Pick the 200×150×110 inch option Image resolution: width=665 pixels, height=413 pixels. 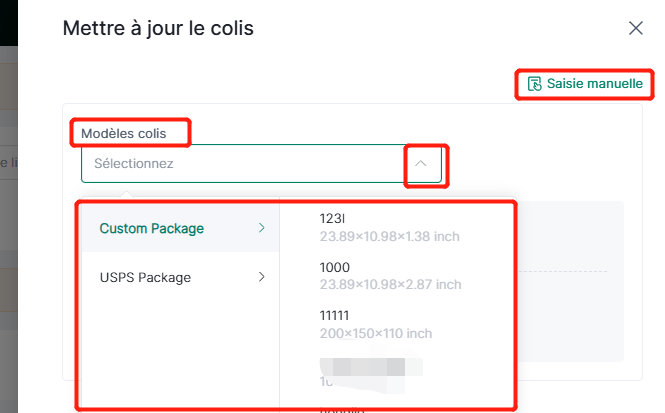[x=376, y=333]
